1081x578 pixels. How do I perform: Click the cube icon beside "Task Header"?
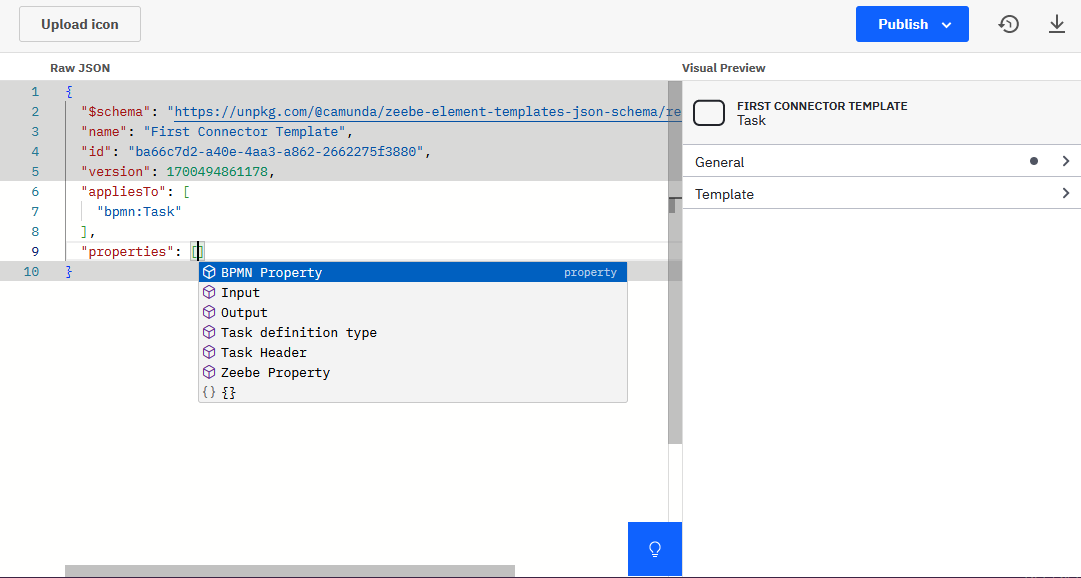point(209,352)
